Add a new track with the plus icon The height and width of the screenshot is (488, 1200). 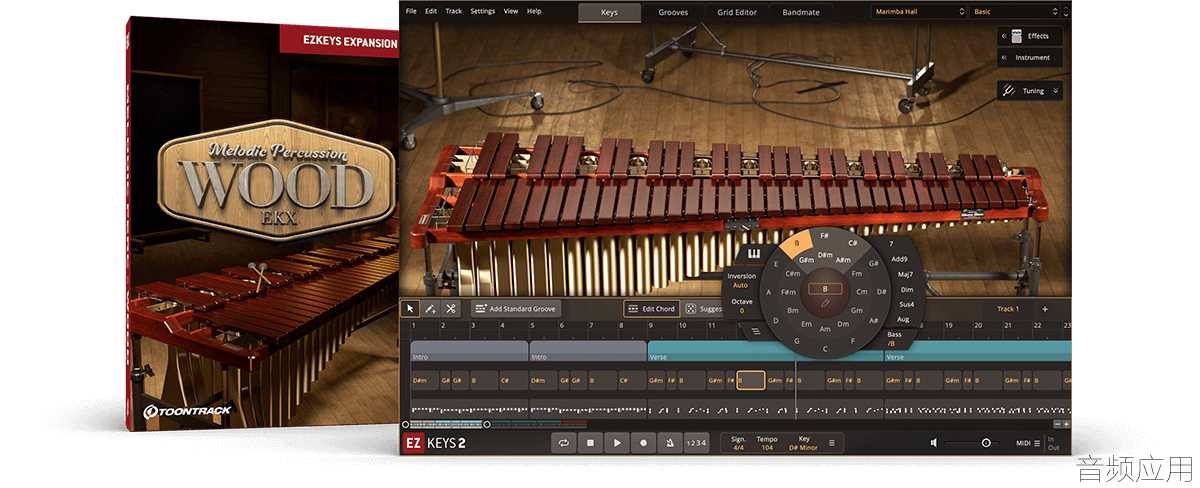click(1045, 309)
